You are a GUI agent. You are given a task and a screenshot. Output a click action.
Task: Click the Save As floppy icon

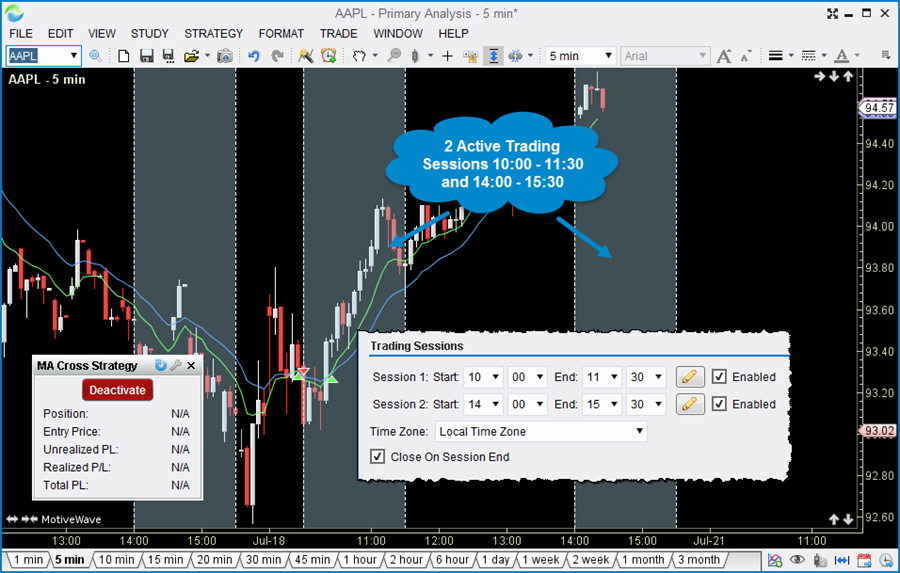coord(168,56)
